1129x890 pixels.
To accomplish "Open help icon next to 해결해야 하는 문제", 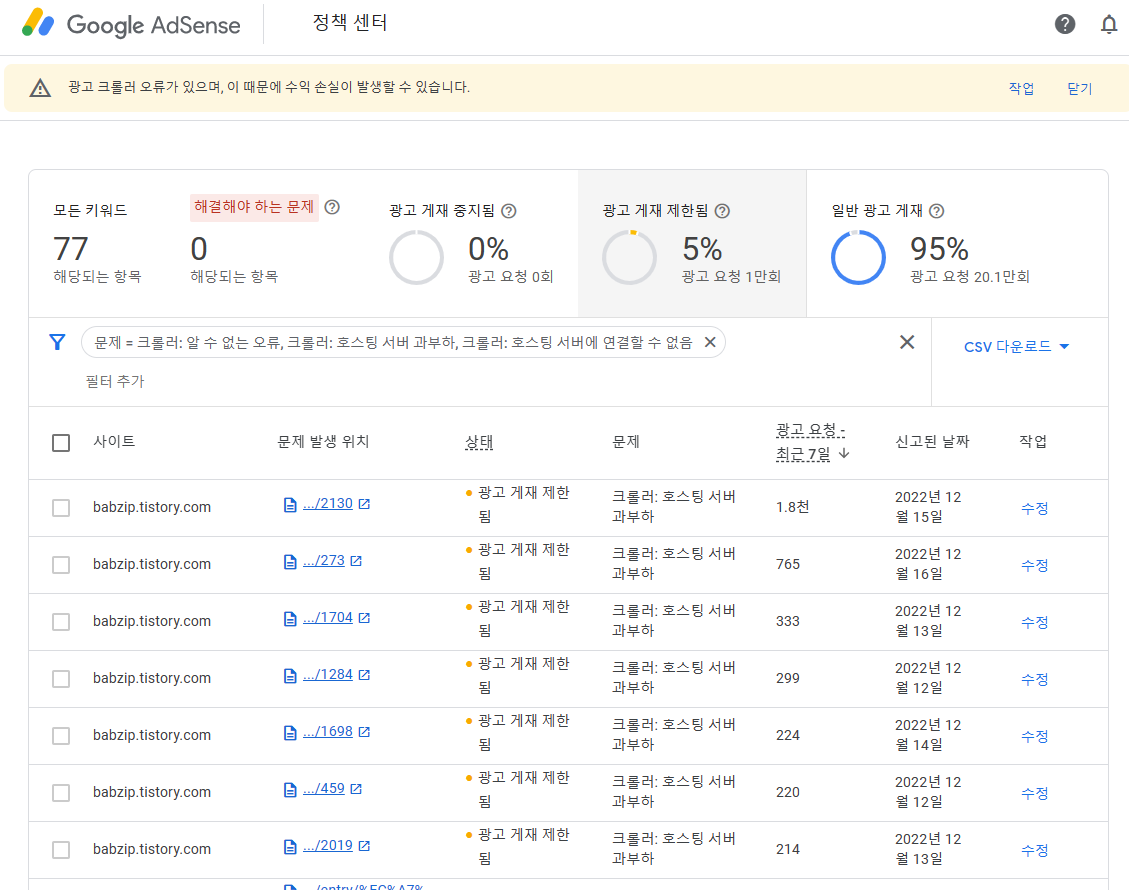I will point(332,207).
